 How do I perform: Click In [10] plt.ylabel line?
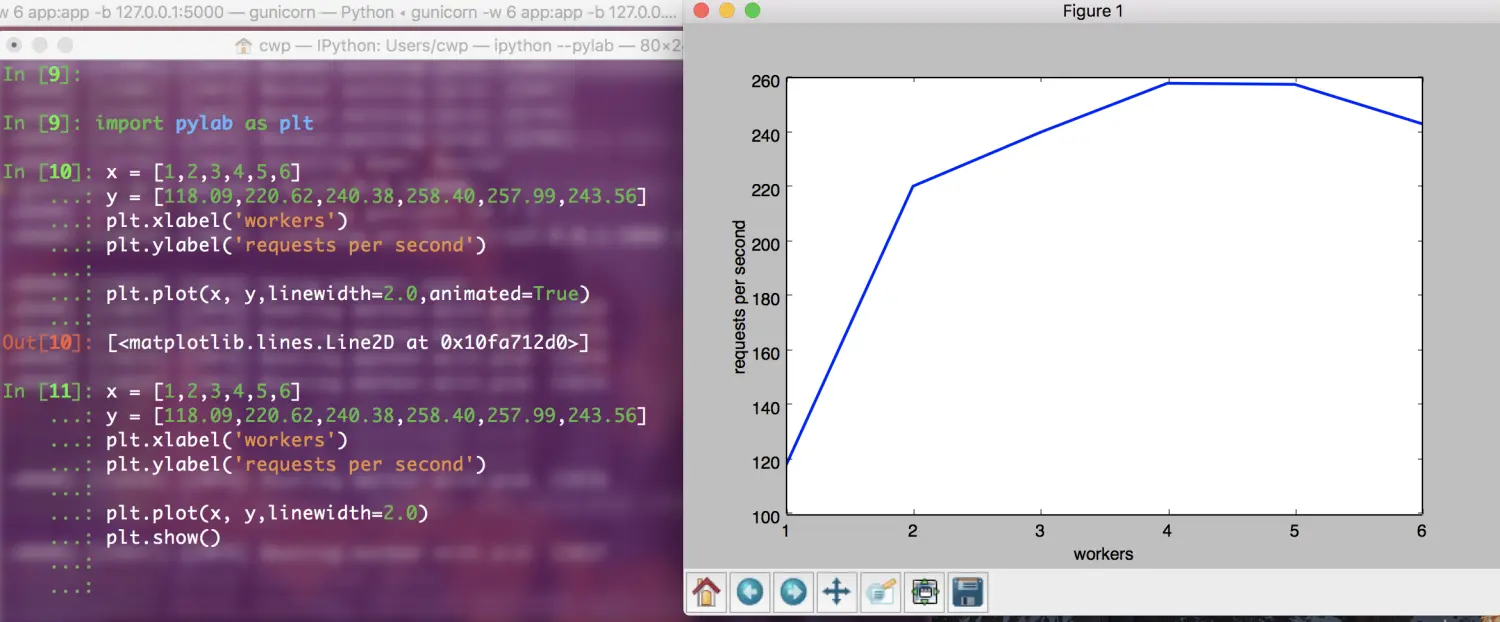tap(296, 245)
